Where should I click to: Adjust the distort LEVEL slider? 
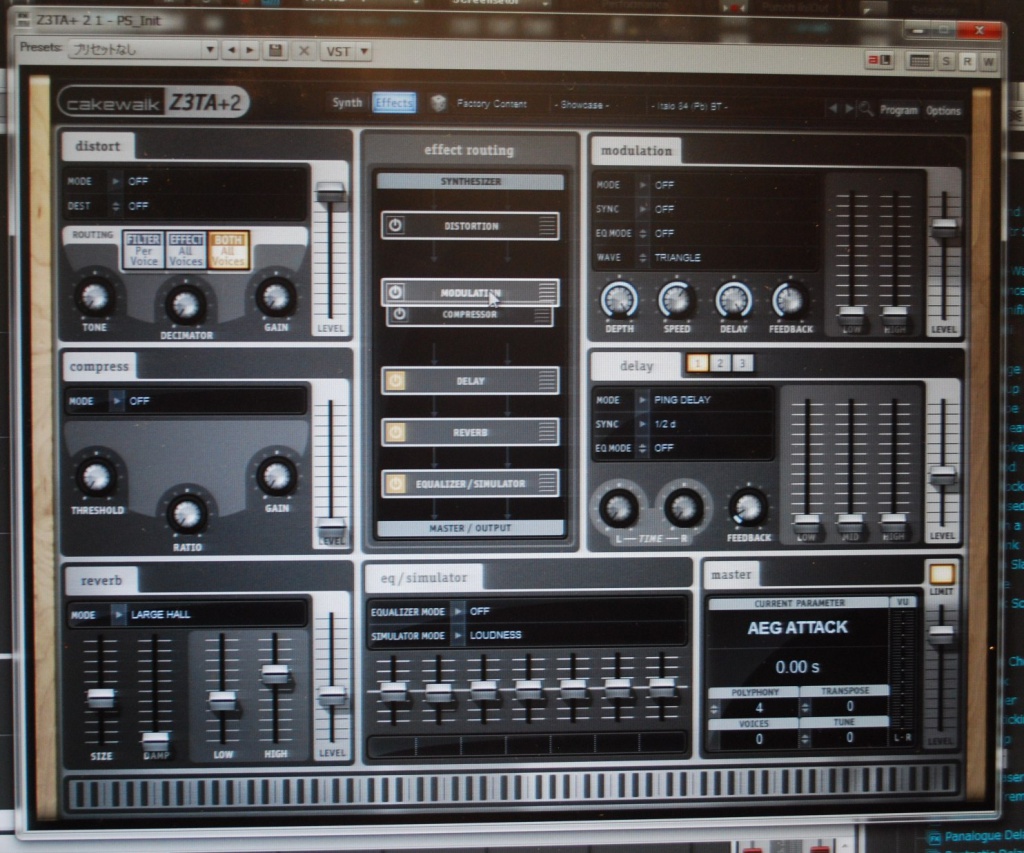click(x=330, y=193)
